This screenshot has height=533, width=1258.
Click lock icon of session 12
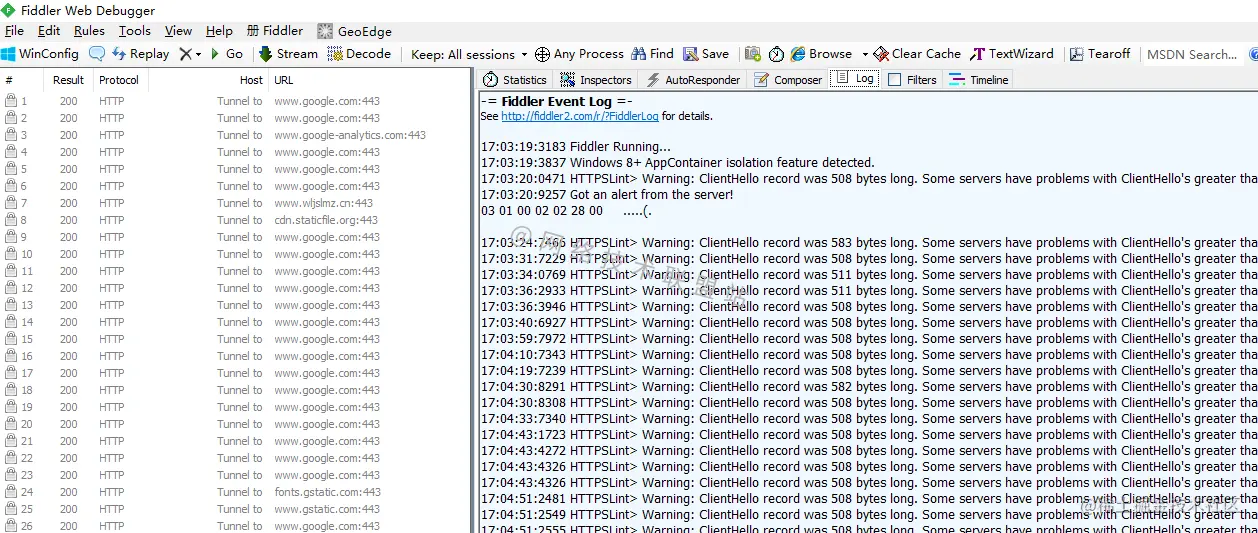[x=11, y=288]
